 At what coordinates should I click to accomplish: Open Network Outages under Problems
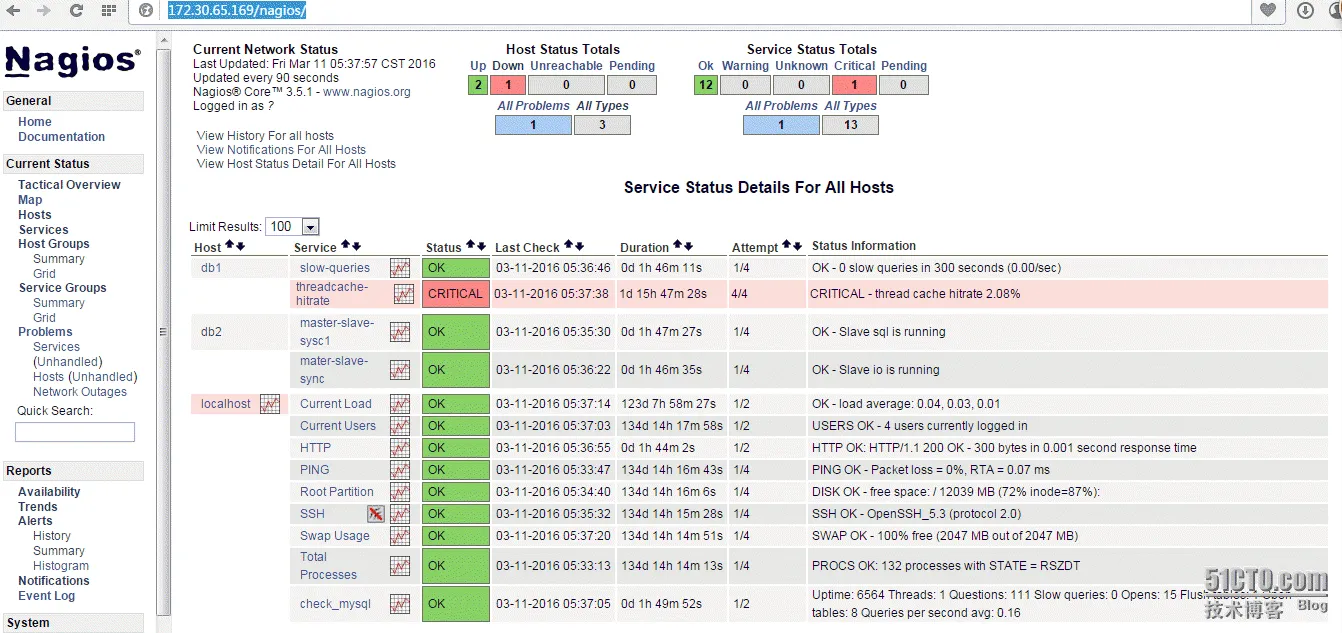pyautogui.click(x=80, y=392)
